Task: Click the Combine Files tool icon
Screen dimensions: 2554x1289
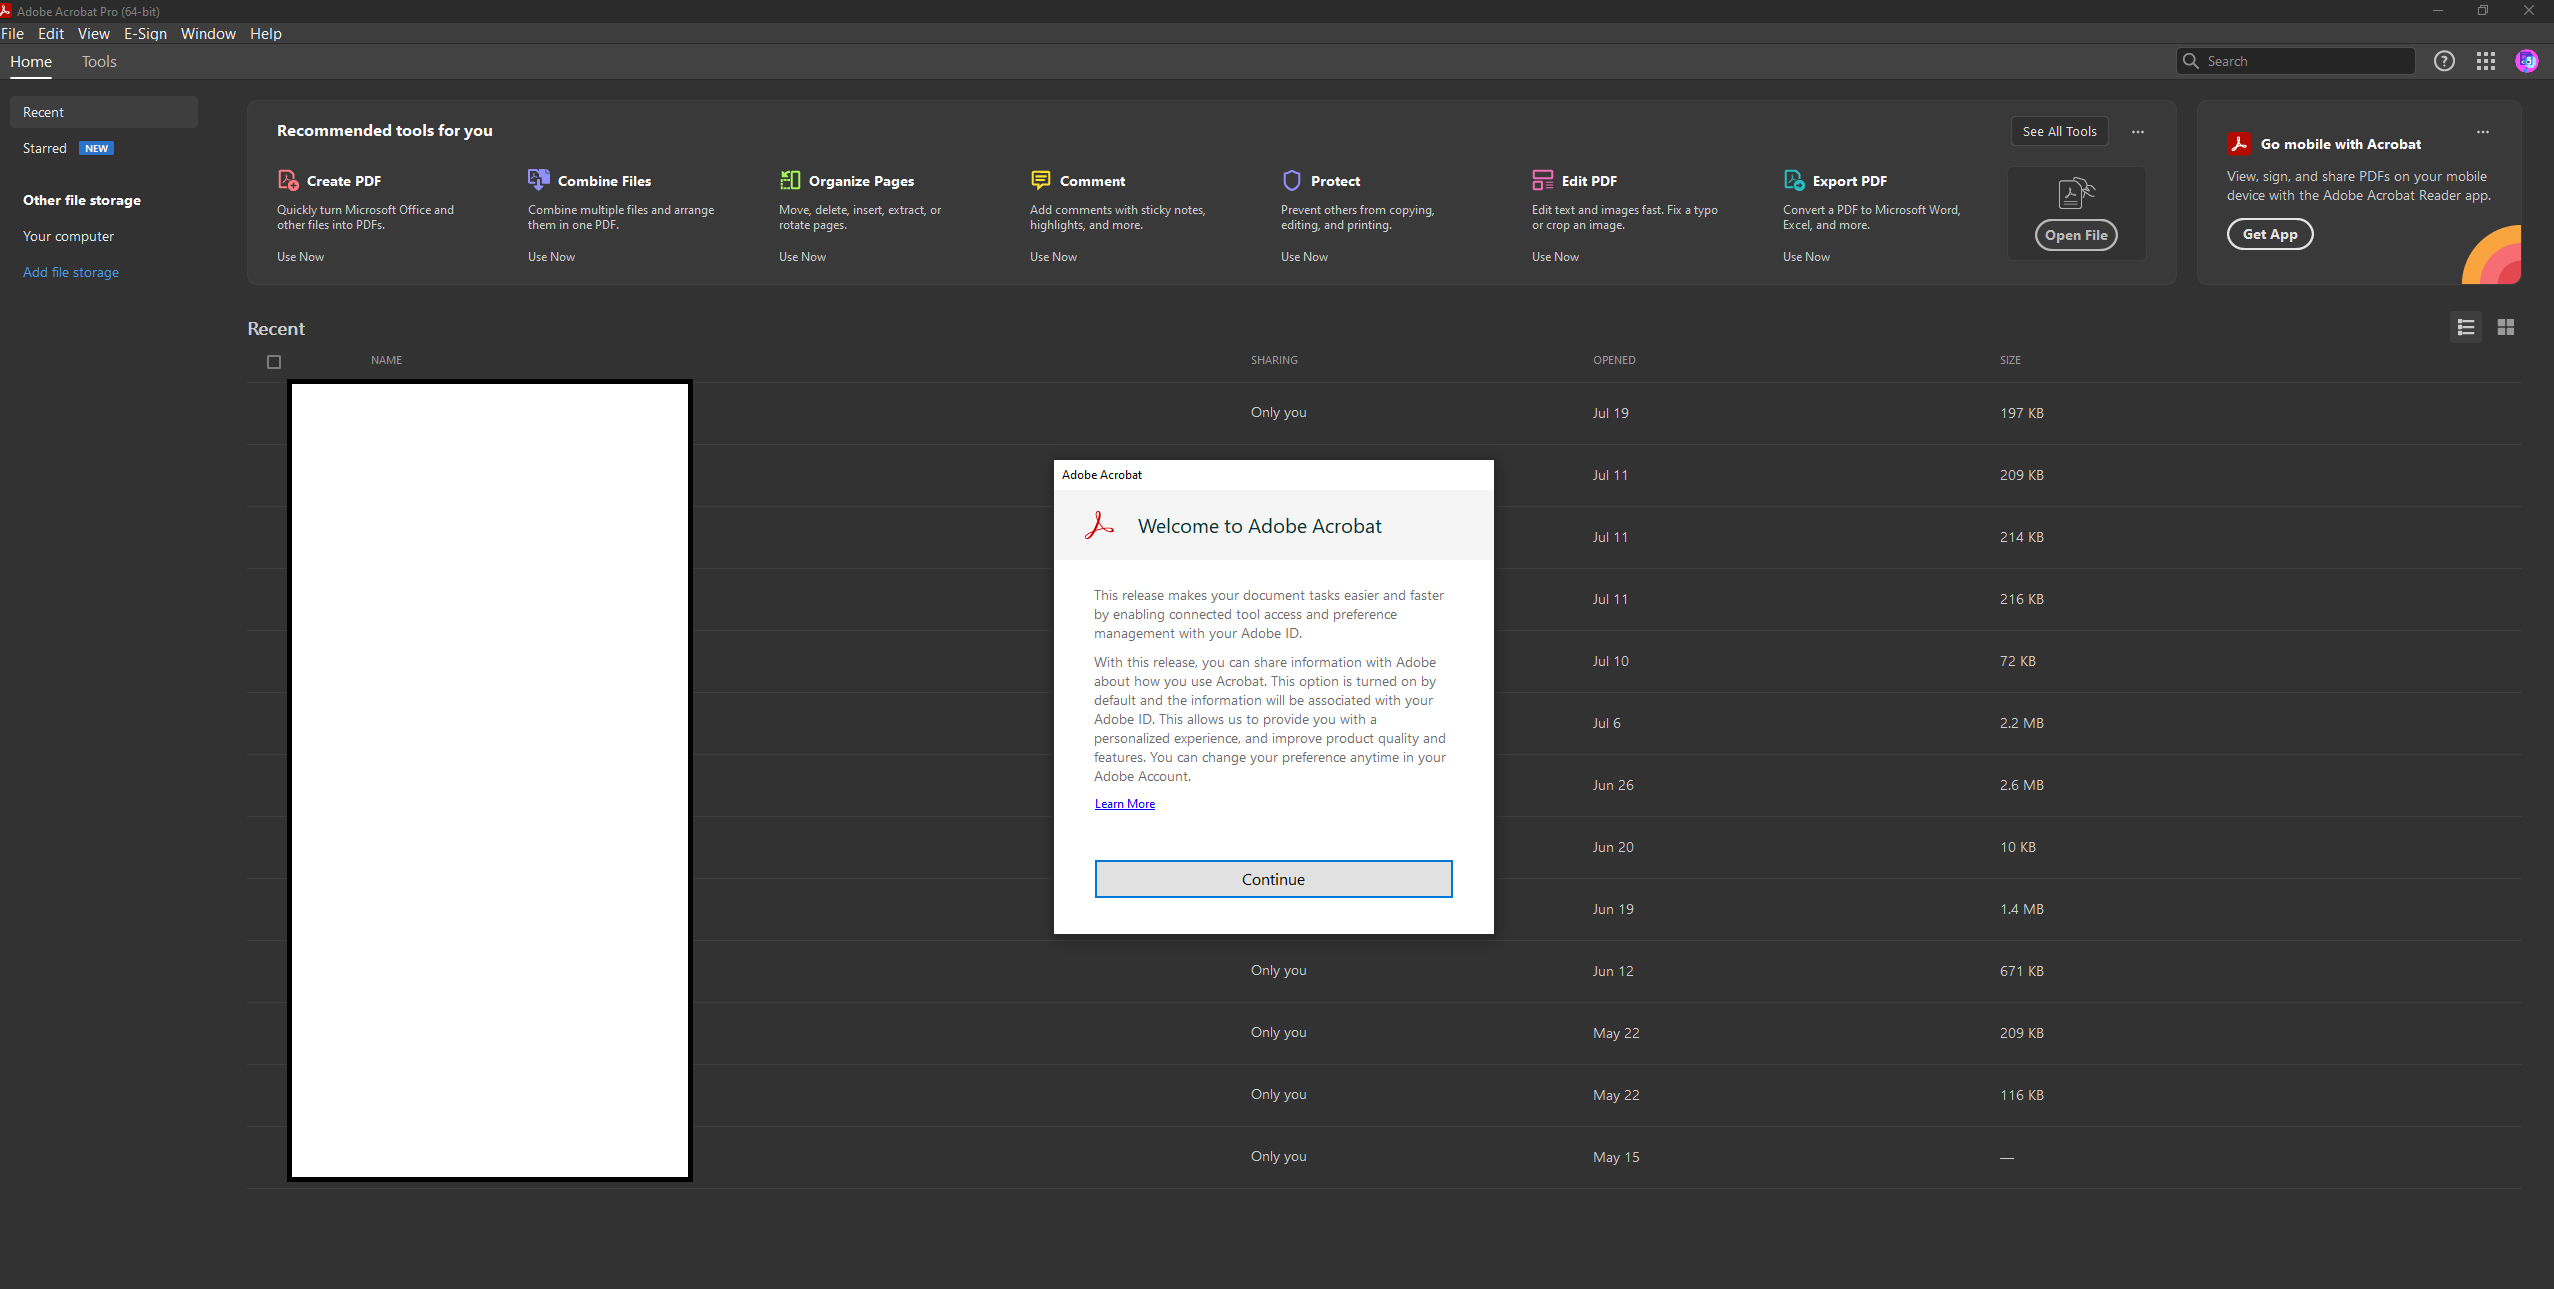Action: pyautogui.click(x=538, y=180)
